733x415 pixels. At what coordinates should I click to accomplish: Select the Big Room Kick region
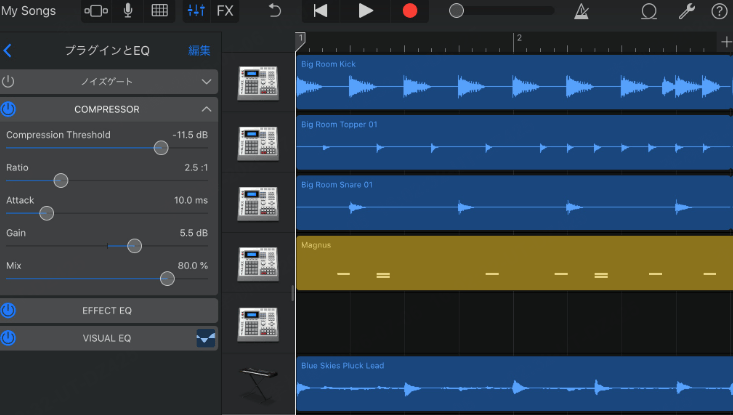(514, 82)
